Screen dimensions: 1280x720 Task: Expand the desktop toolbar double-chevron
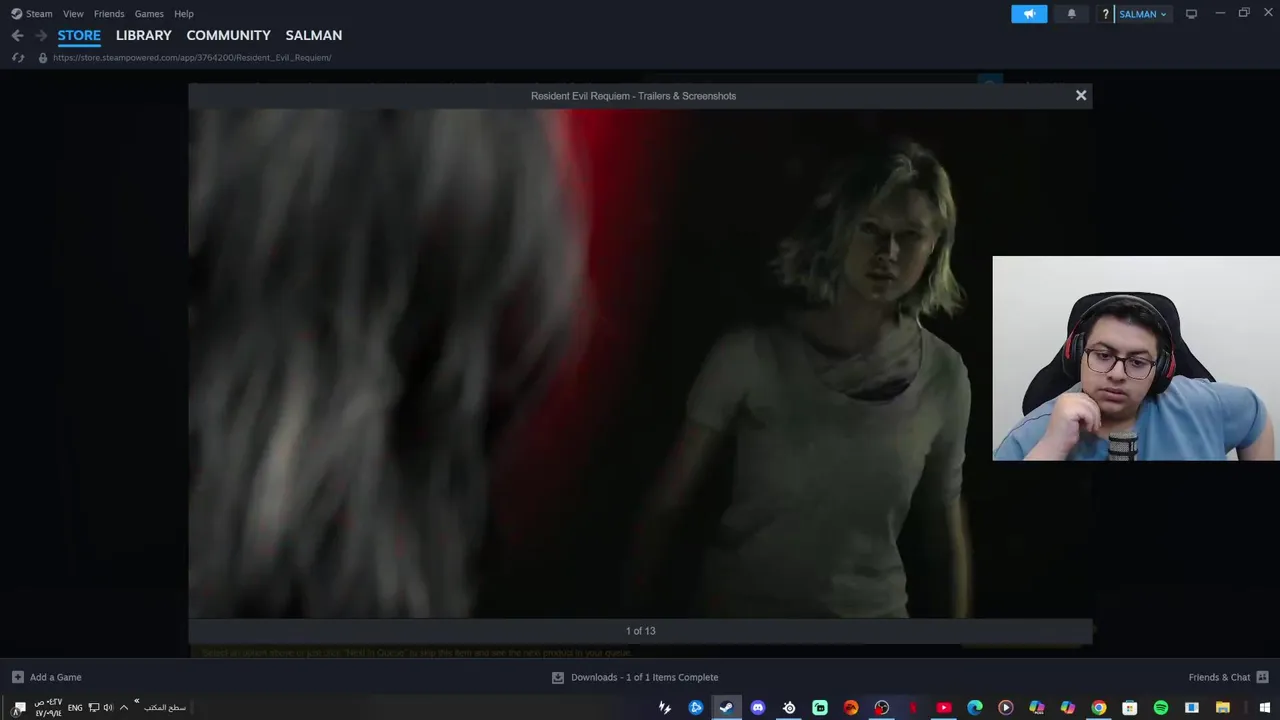pos(137,701)
